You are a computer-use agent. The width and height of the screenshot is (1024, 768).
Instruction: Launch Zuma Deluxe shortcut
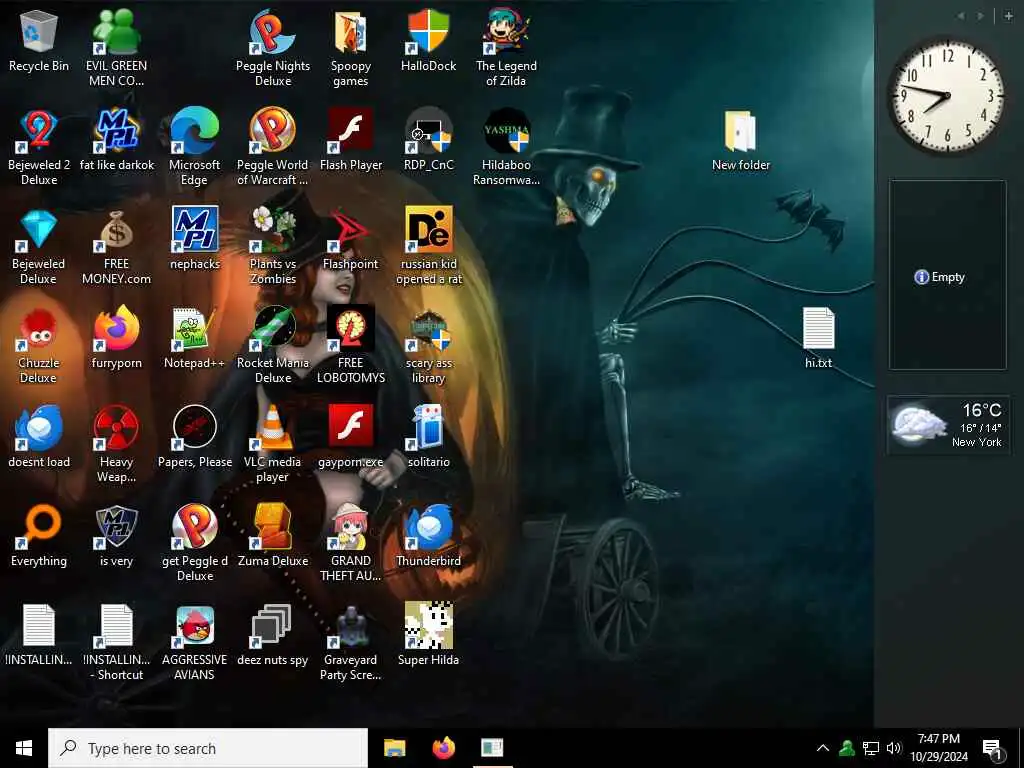click(273, 537)
